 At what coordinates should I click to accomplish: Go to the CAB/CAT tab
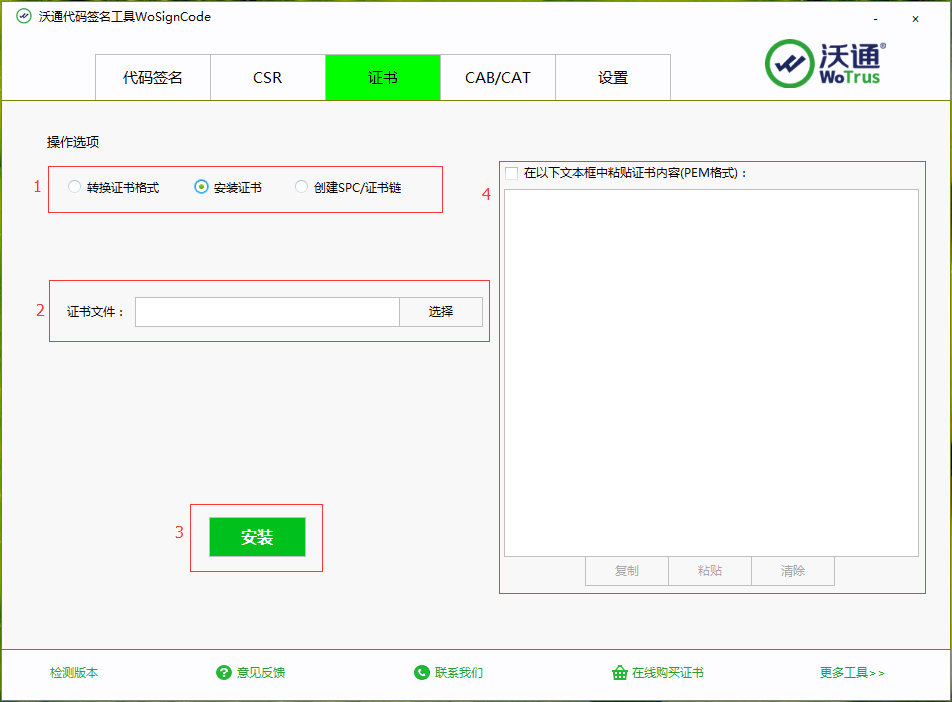coord(497,78)
